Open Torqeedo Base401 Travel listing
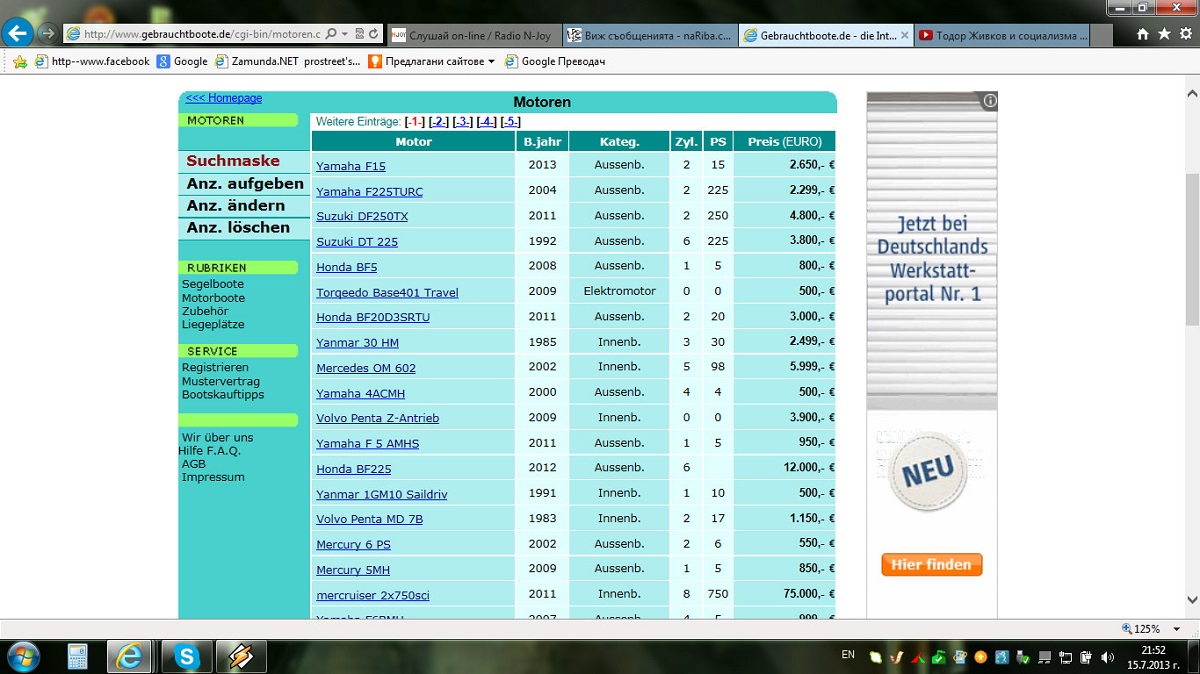Viewport: 1200px width, 674px height. coord(387,292)
